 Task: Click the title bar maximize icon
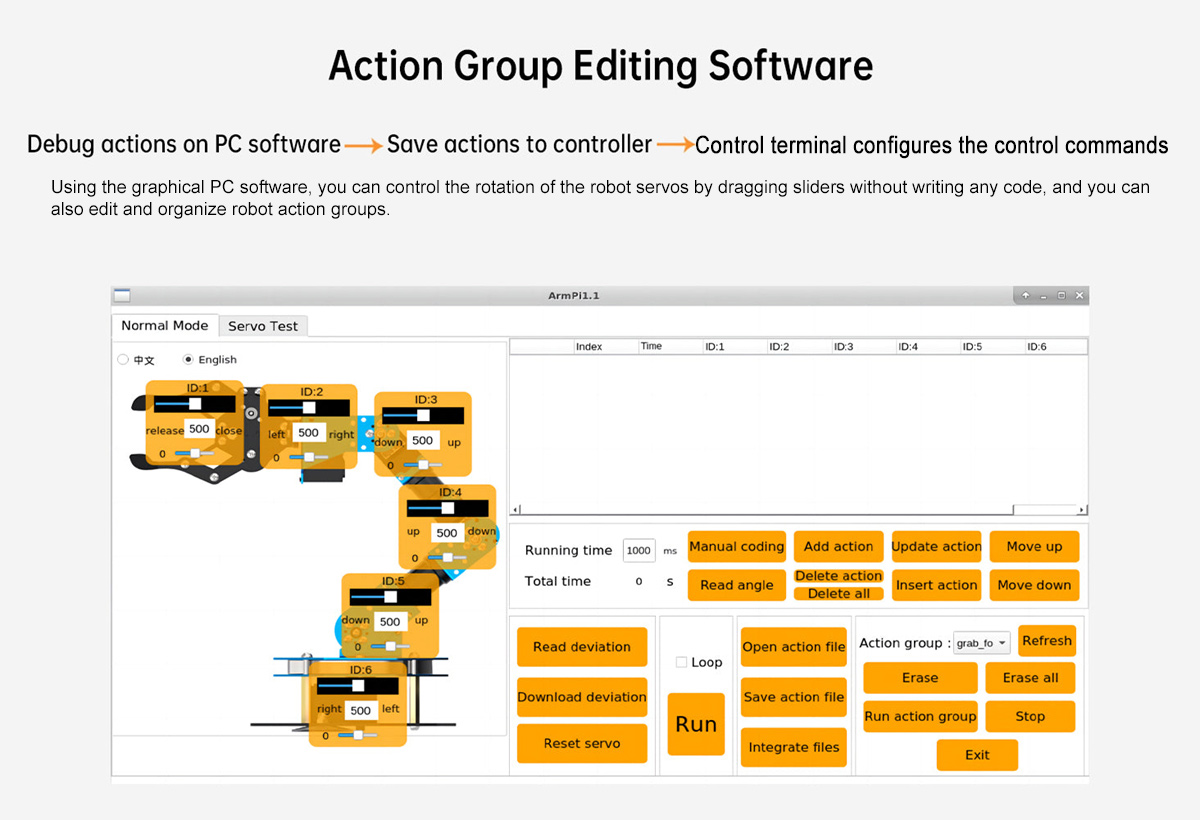click(1061, 296)
